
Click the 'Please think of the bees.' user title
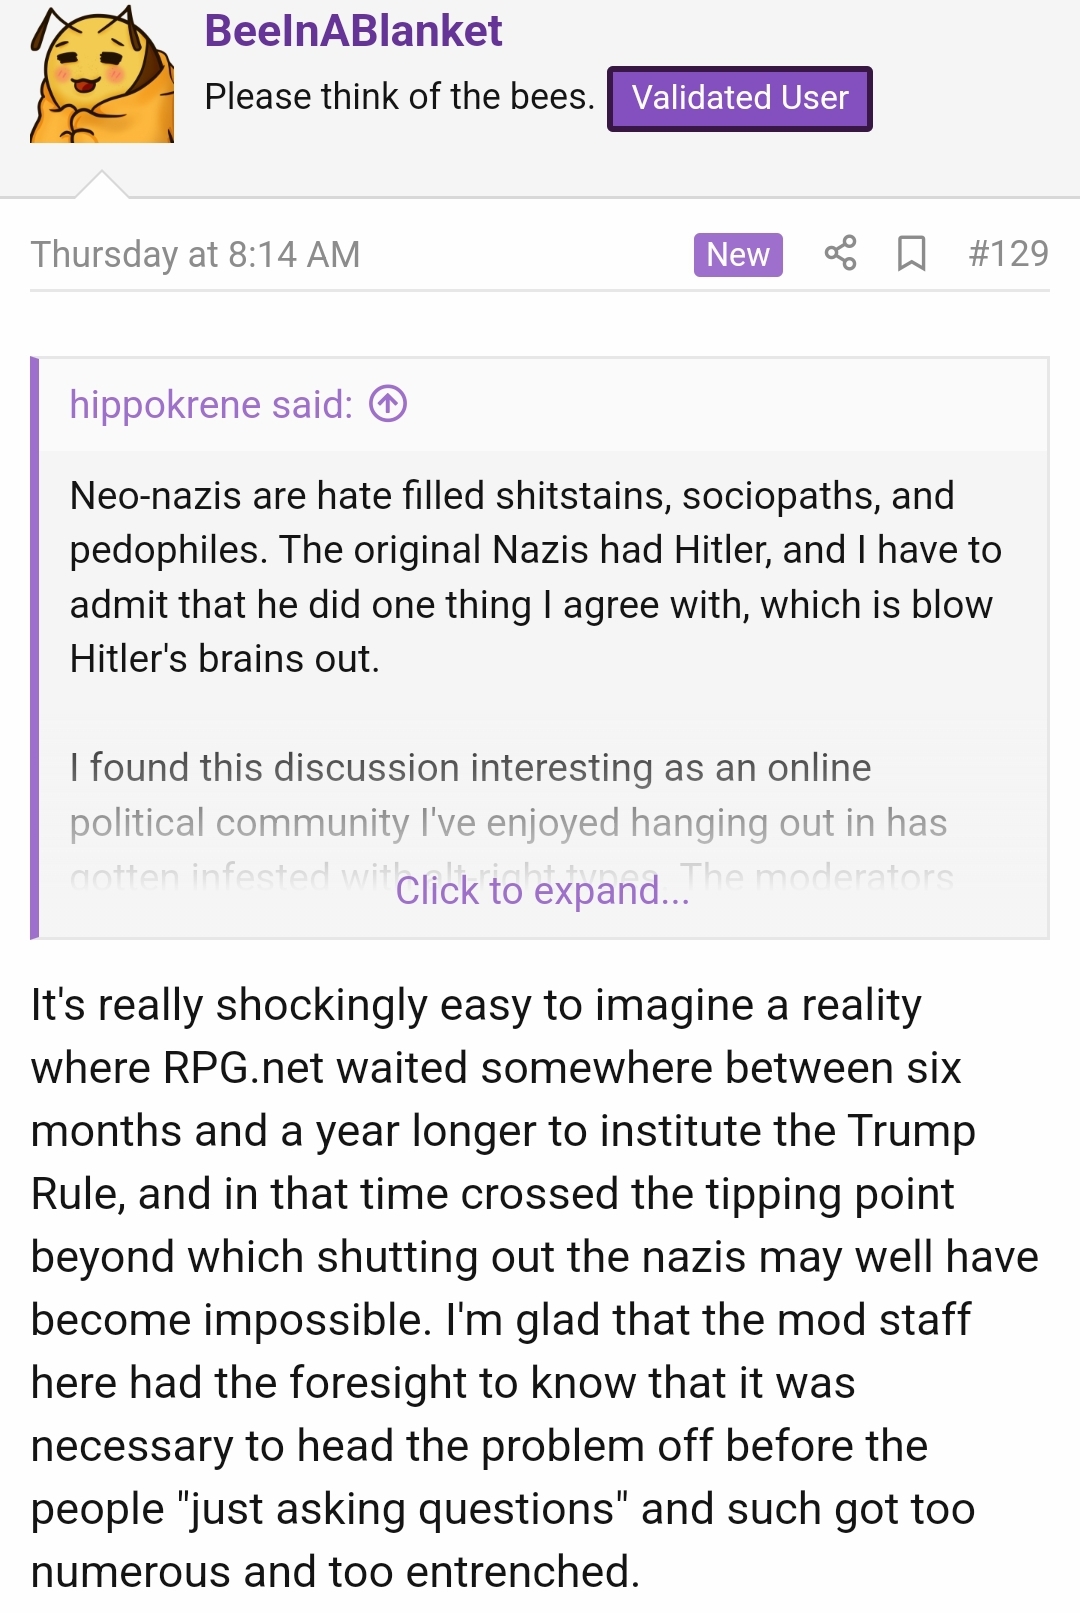[399, 97]
